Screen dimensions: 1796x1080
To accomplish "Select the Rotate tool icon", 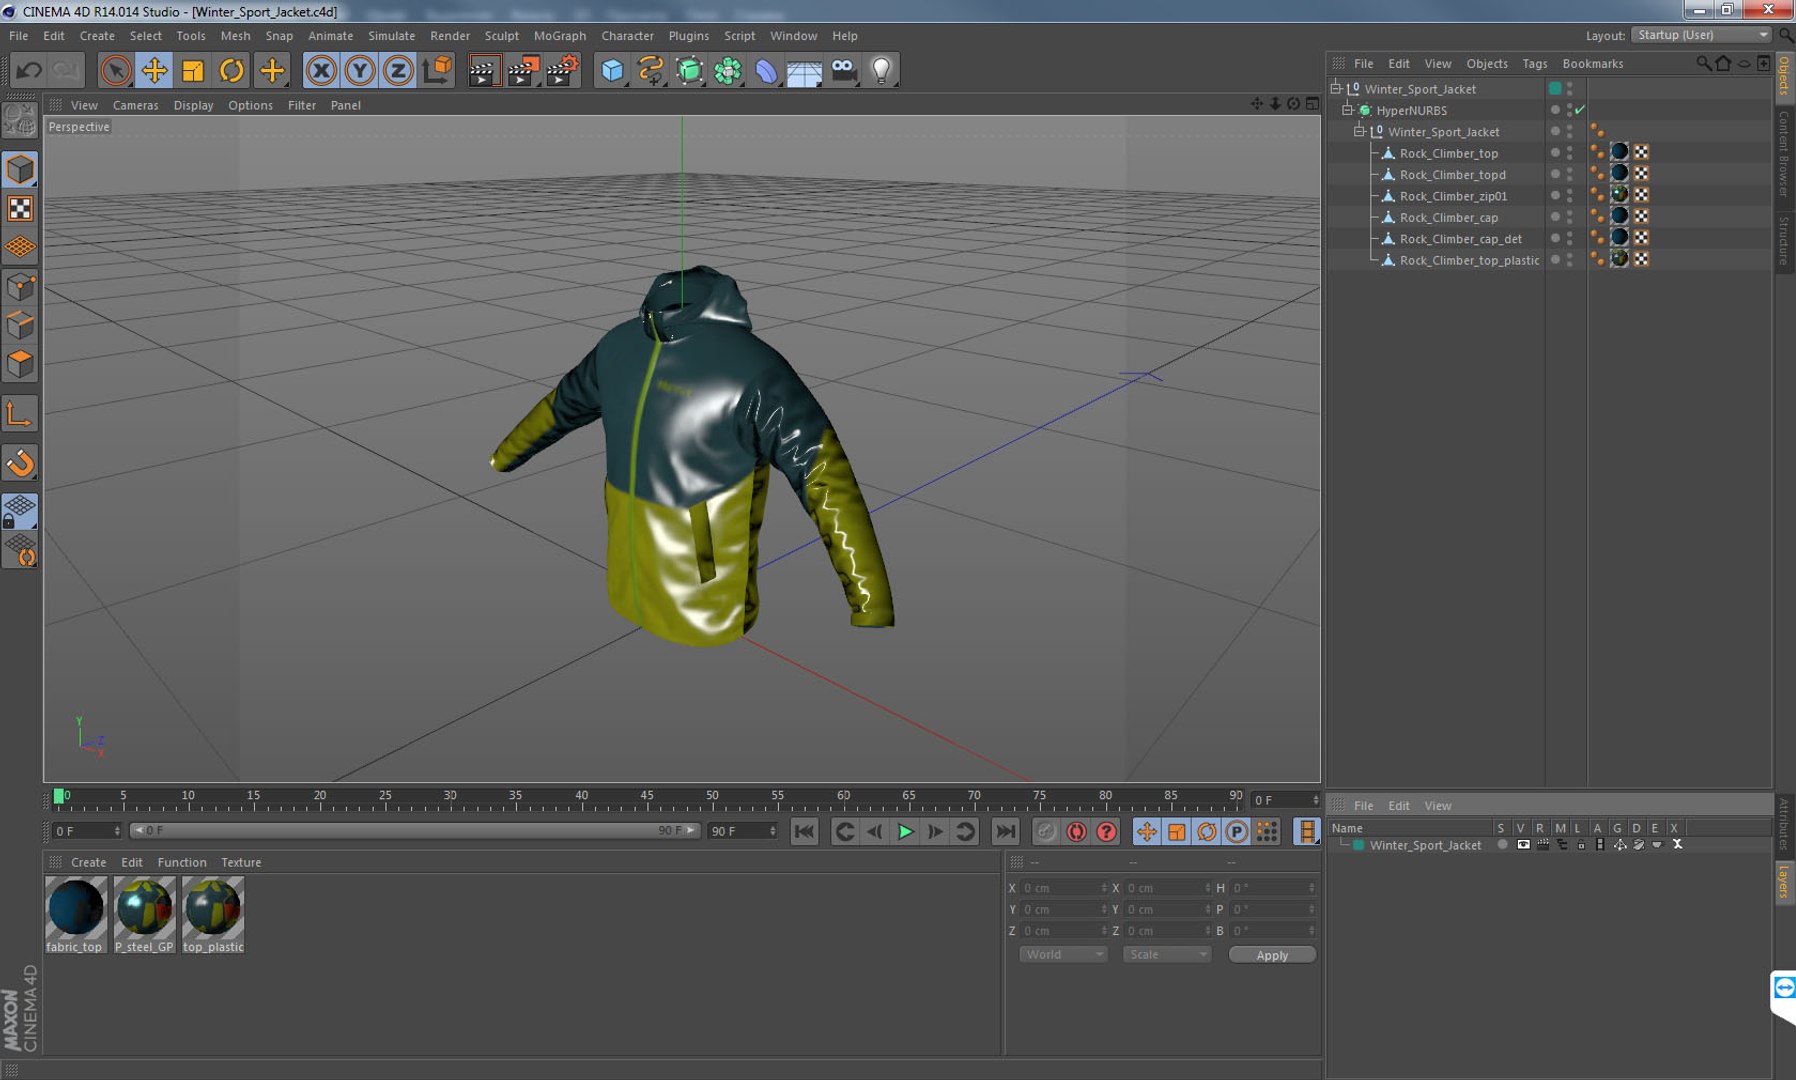I will click(x=232, y=70).
